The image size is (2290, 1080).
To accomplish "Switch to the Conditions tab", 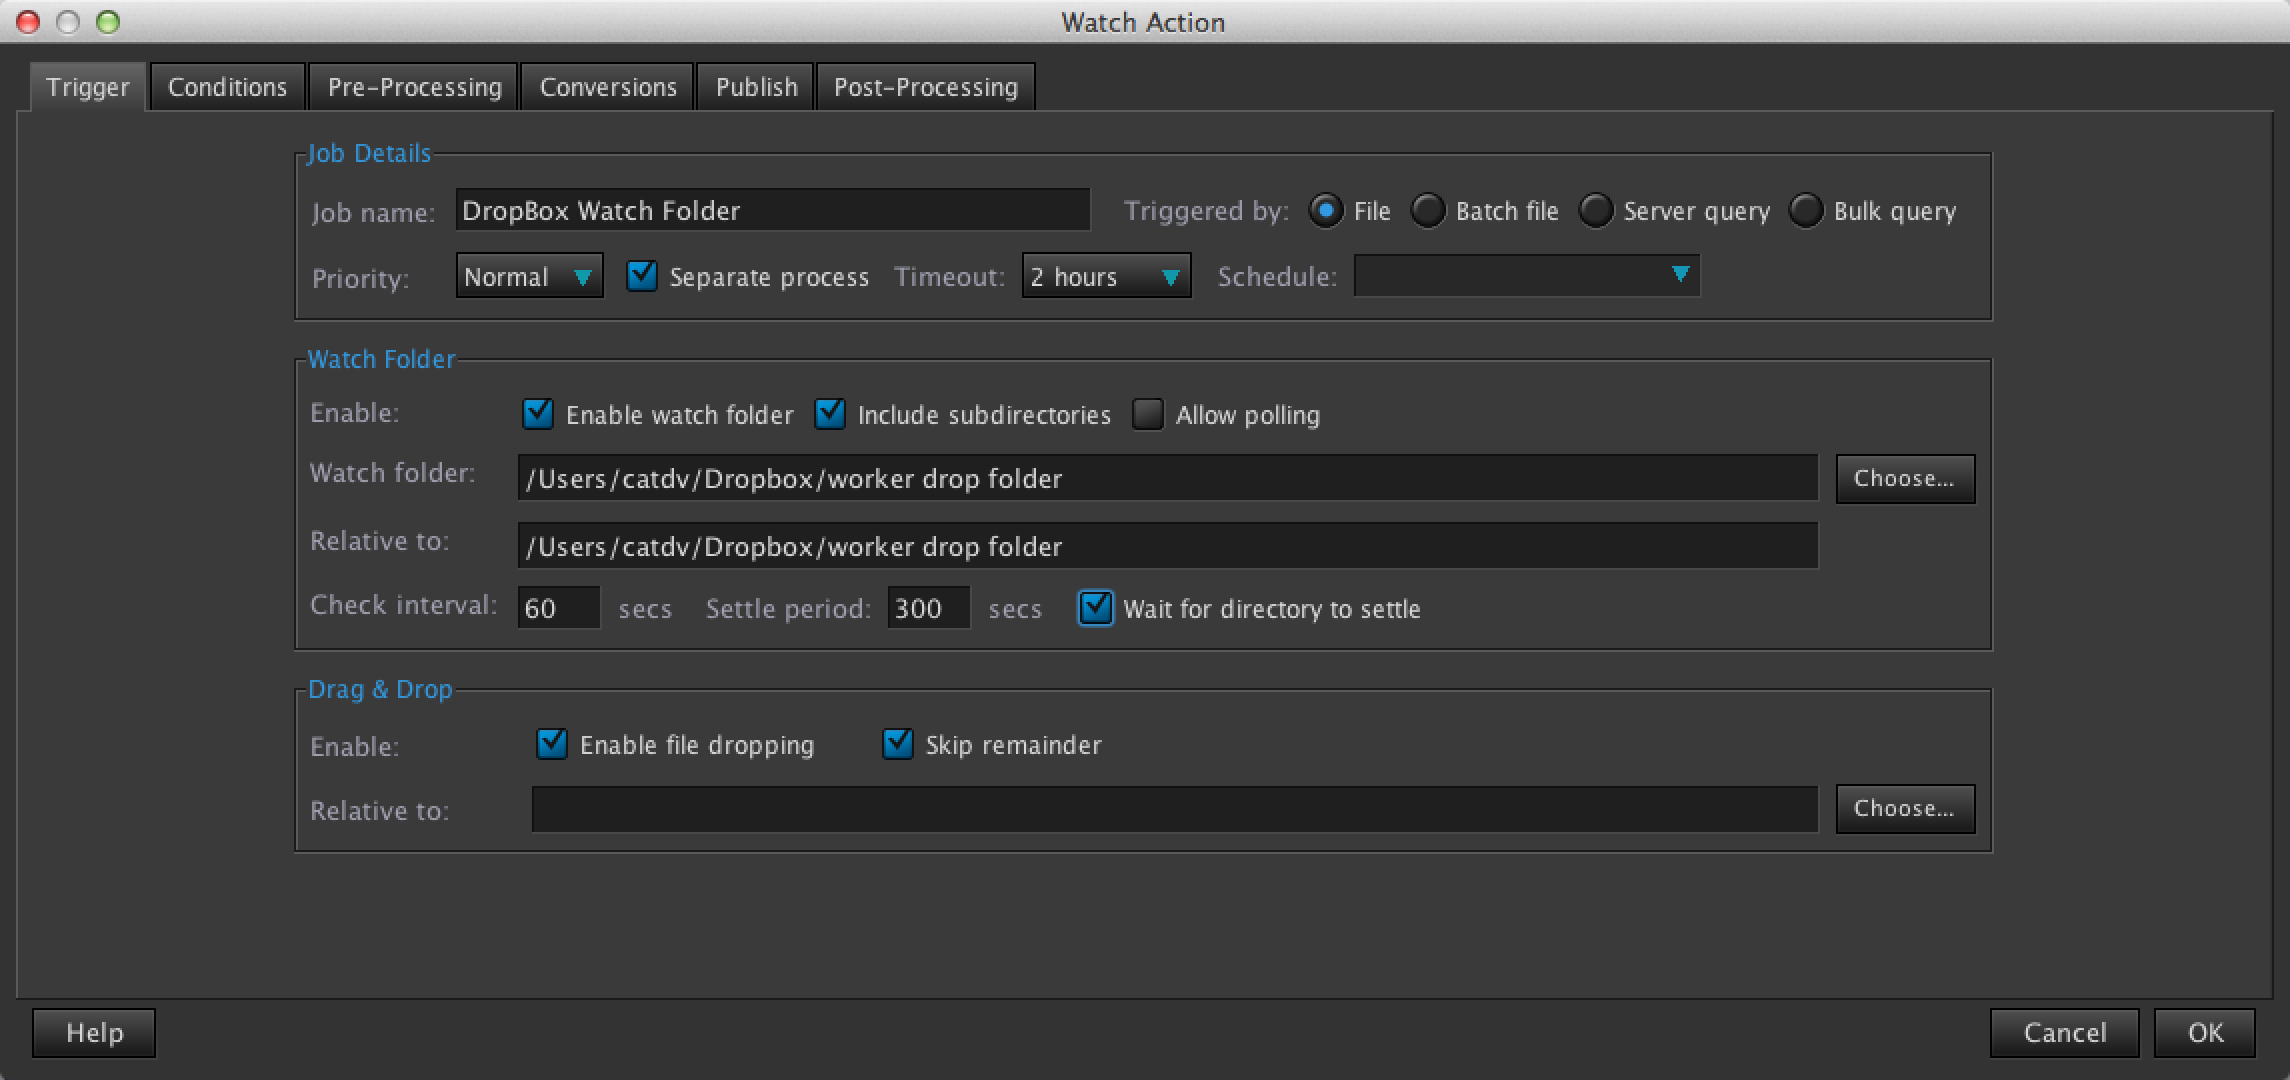I will click(x=227, y=88).
